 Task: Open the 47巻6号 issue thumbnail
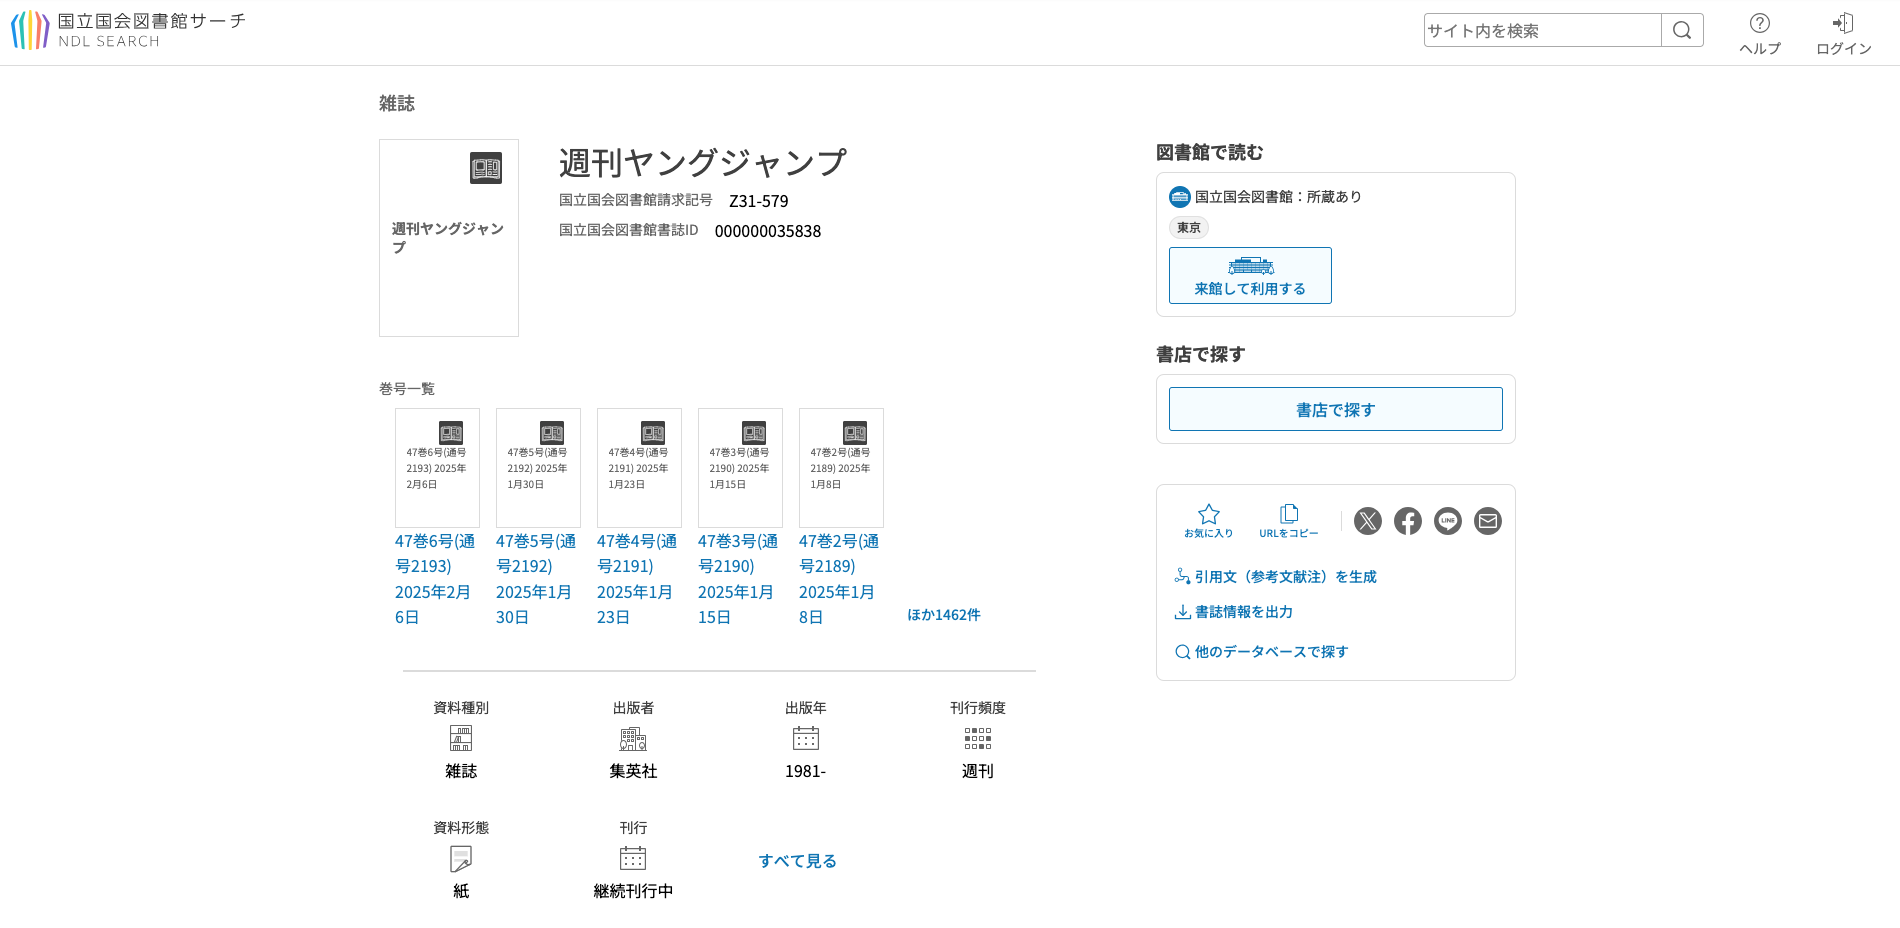[x=437, y=467]
